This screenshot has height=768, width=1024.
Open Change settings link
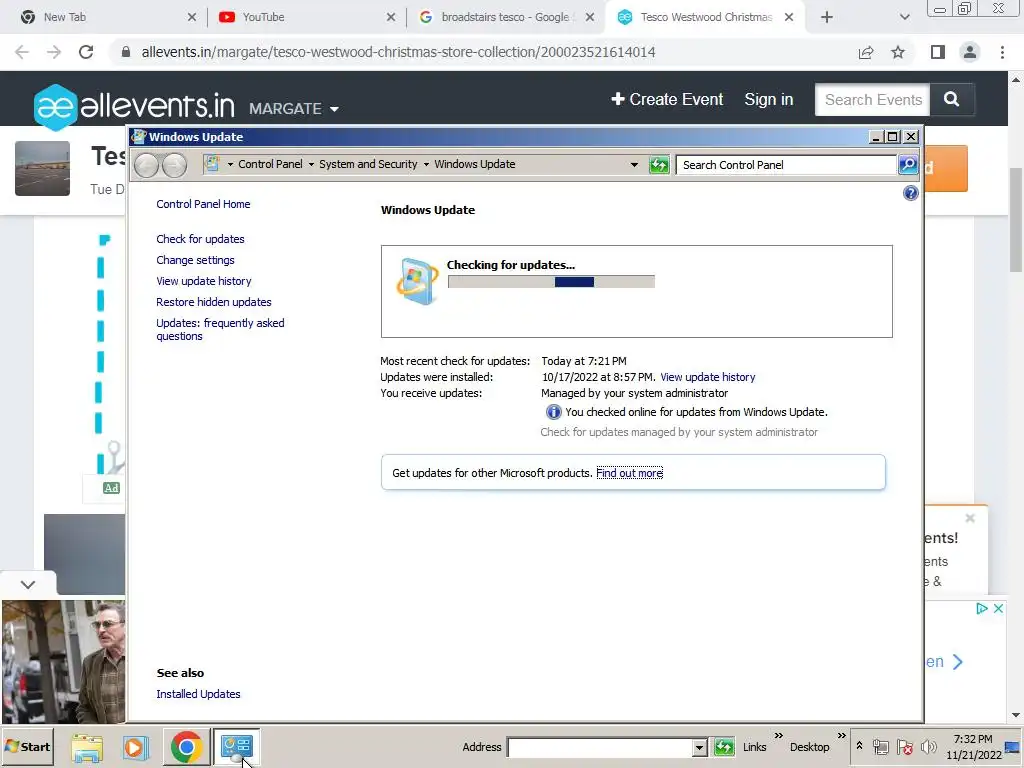click(x=195, y=260)
